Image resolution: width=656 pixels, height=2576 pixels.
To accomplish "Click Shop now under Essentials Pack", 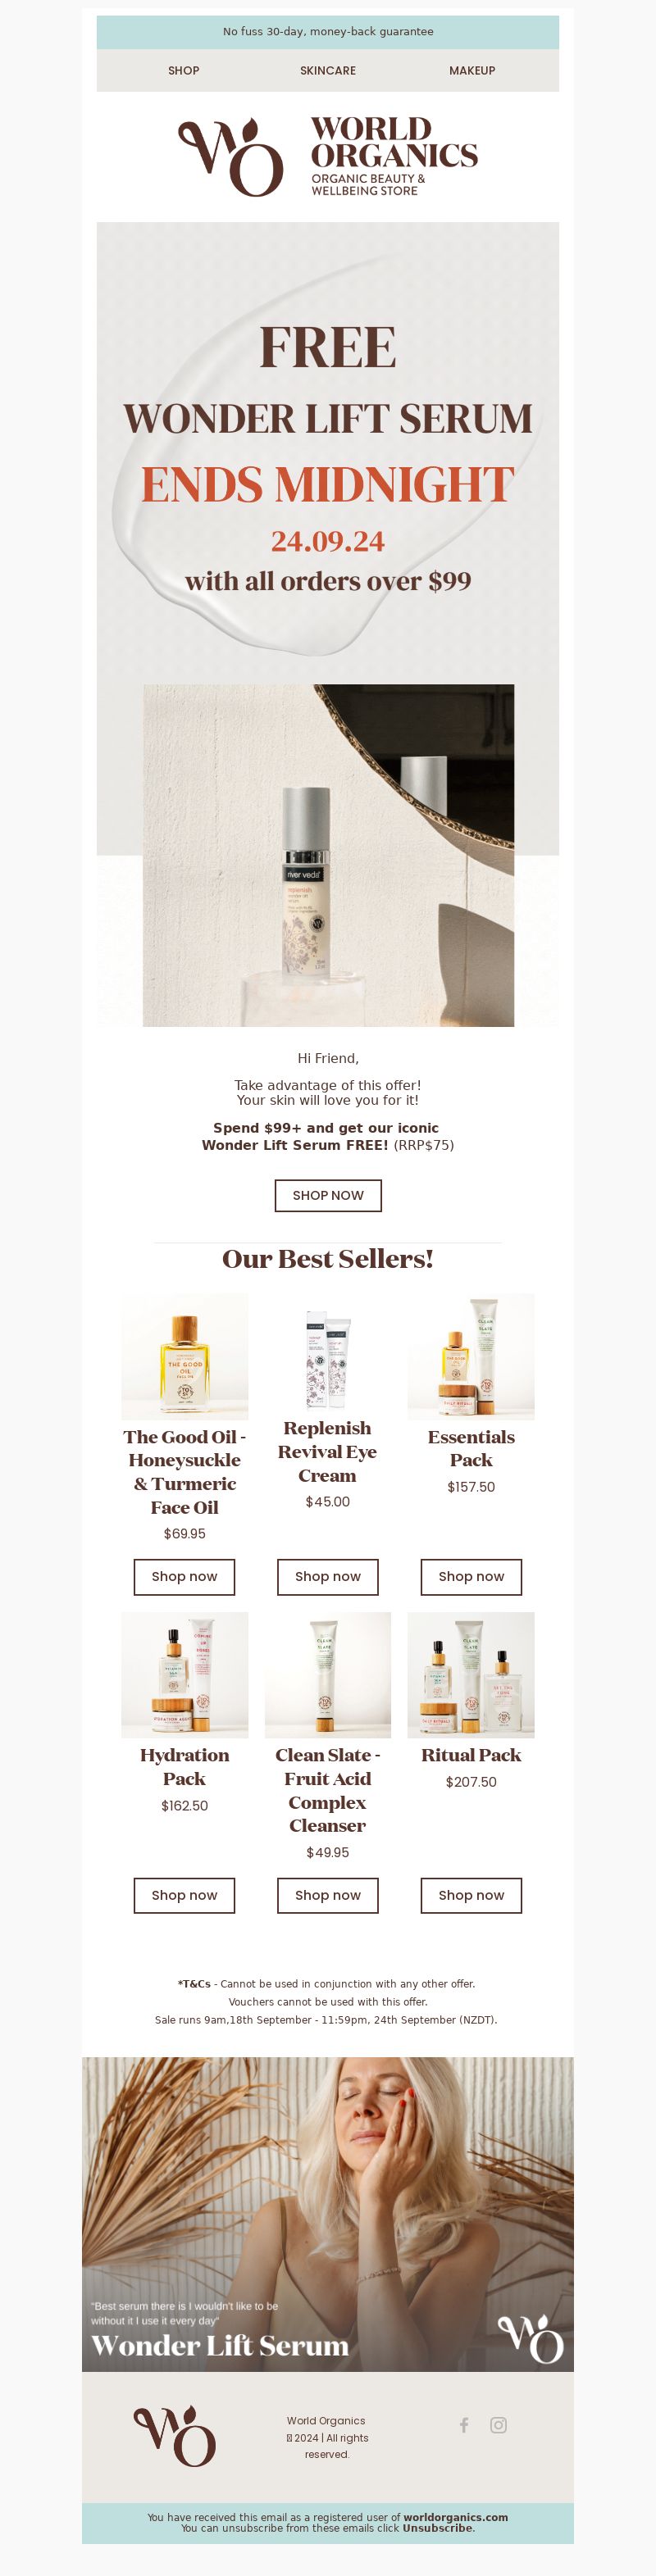I will tap(471, 1576).
